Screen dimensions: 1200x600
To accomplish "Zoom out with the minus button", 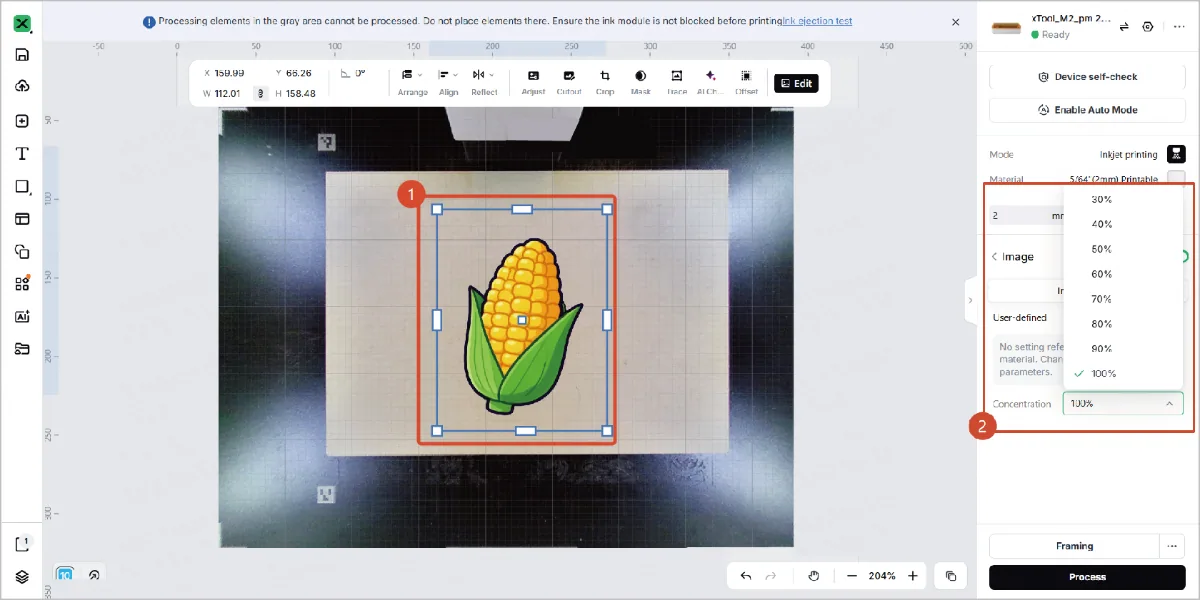I will tap(852, 576).
